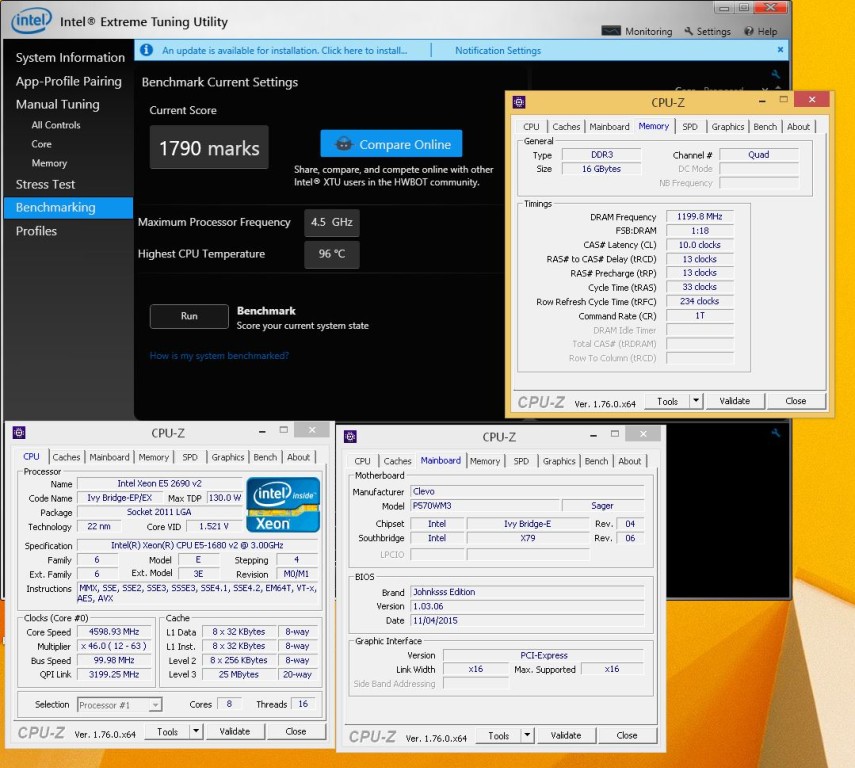Screen dimensions: 855x768
Task: Open Profiles in XTU sidebar
Action: (36, 231)
